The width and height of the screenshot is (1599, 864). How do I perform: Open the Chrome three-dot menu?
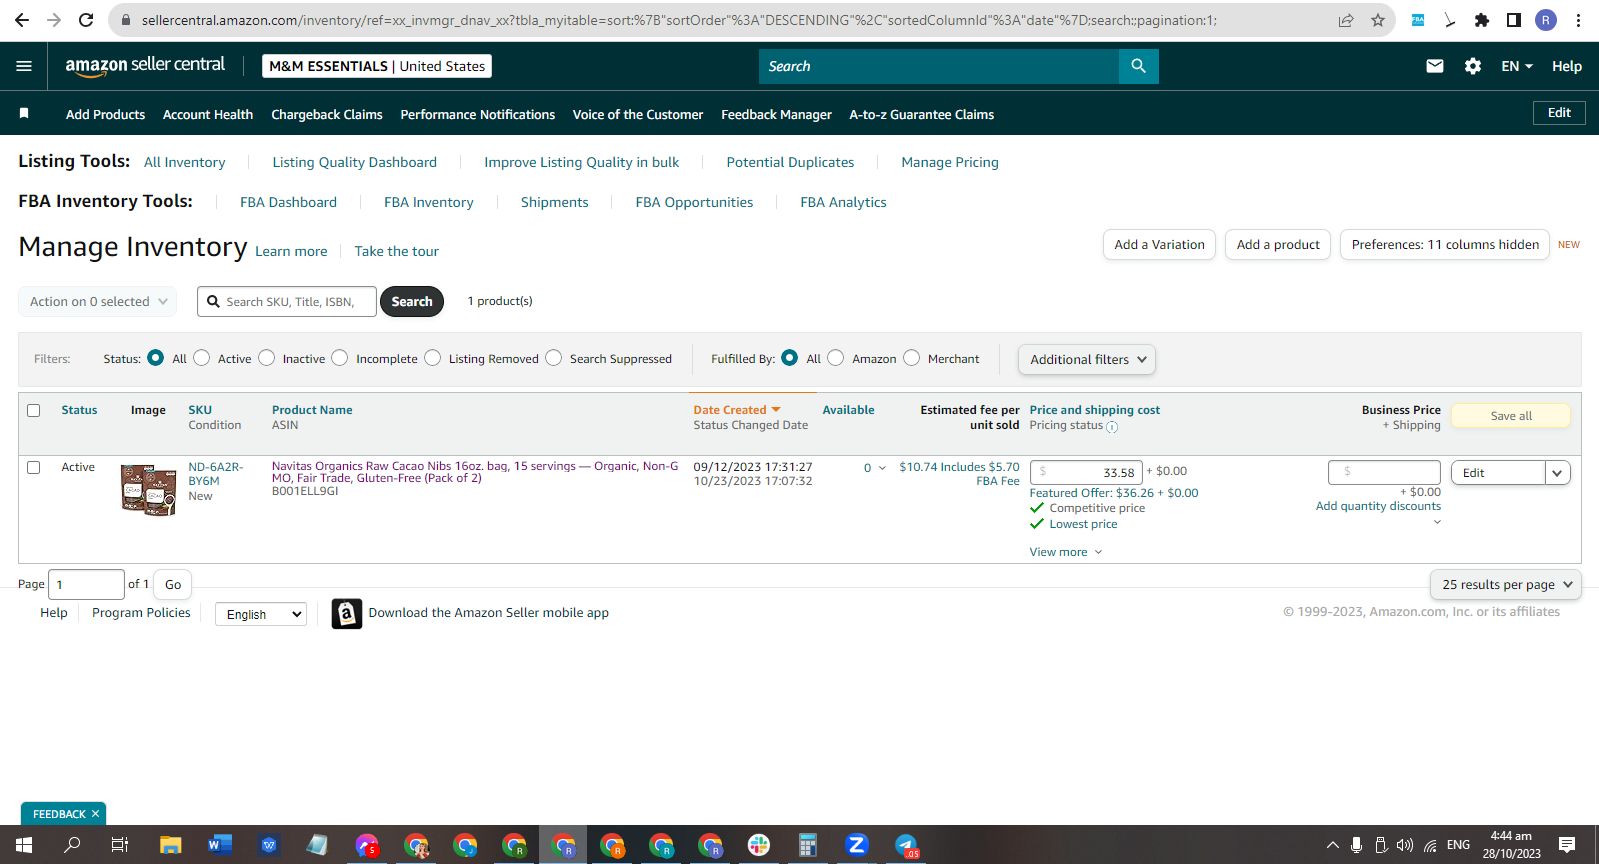coord(1578,20)
